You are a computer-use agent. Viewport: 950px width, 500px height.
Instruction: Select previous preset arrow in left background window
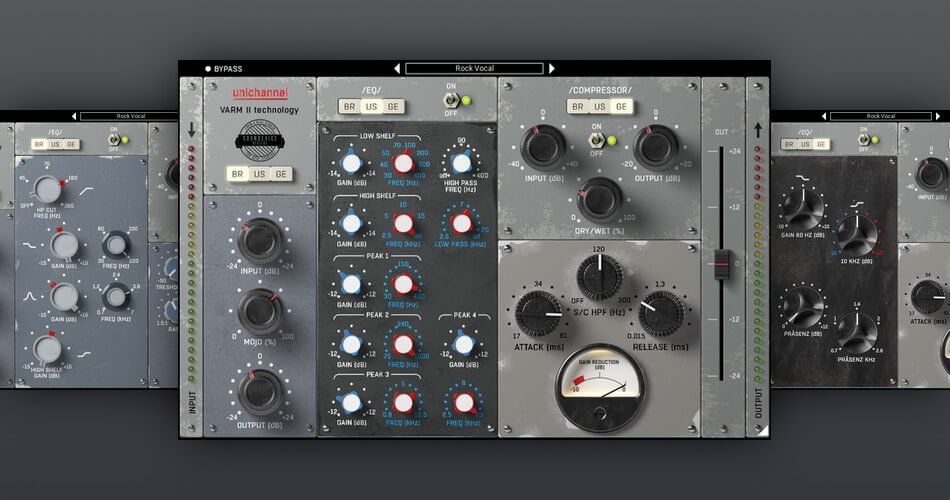pyautogui.click(x=74, y=116)
